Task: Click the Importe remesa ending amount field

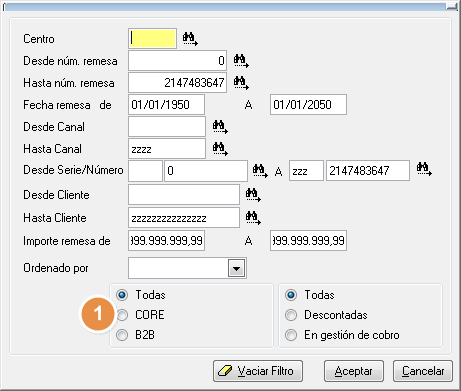Action: point(308,240)
